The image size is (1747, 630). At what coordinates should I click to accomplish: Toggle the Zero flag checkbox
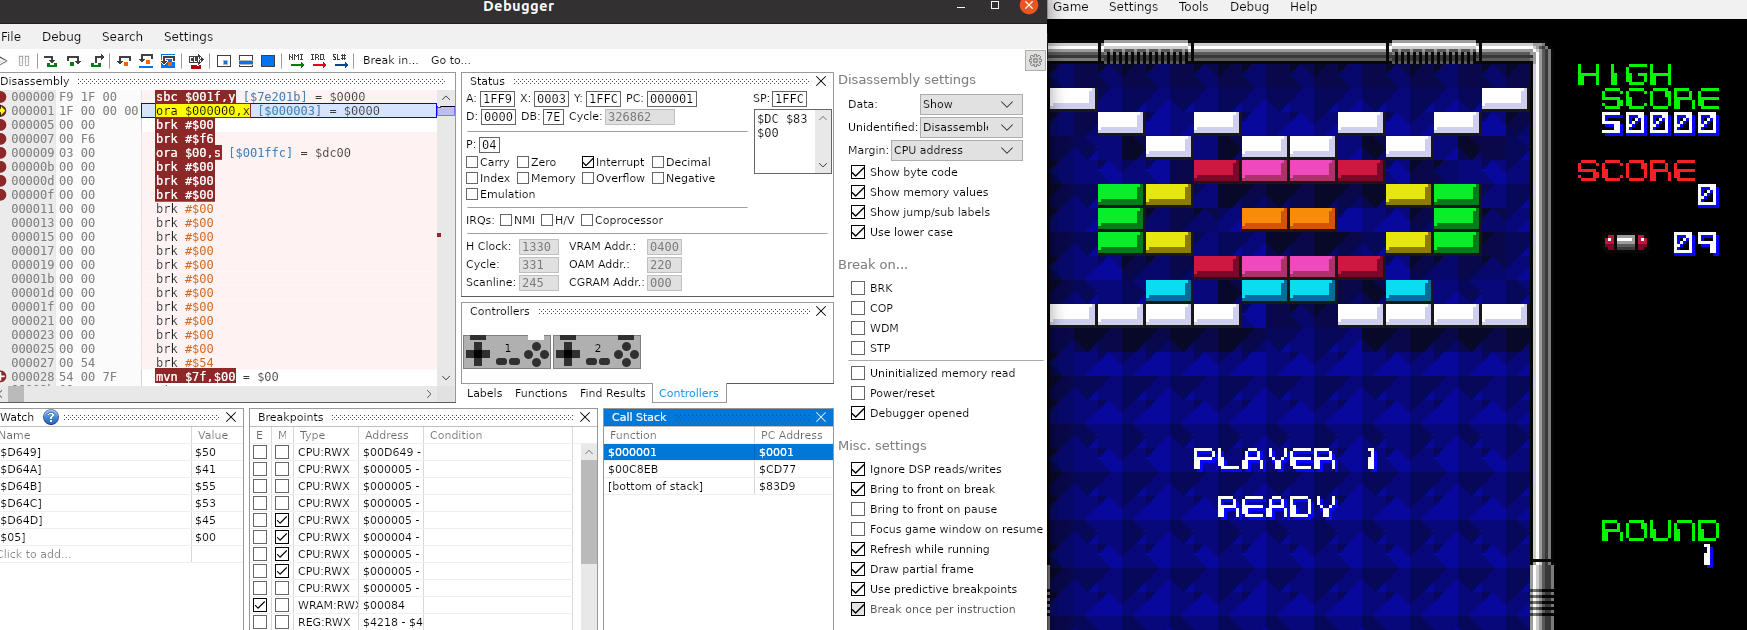pos(523,162)
